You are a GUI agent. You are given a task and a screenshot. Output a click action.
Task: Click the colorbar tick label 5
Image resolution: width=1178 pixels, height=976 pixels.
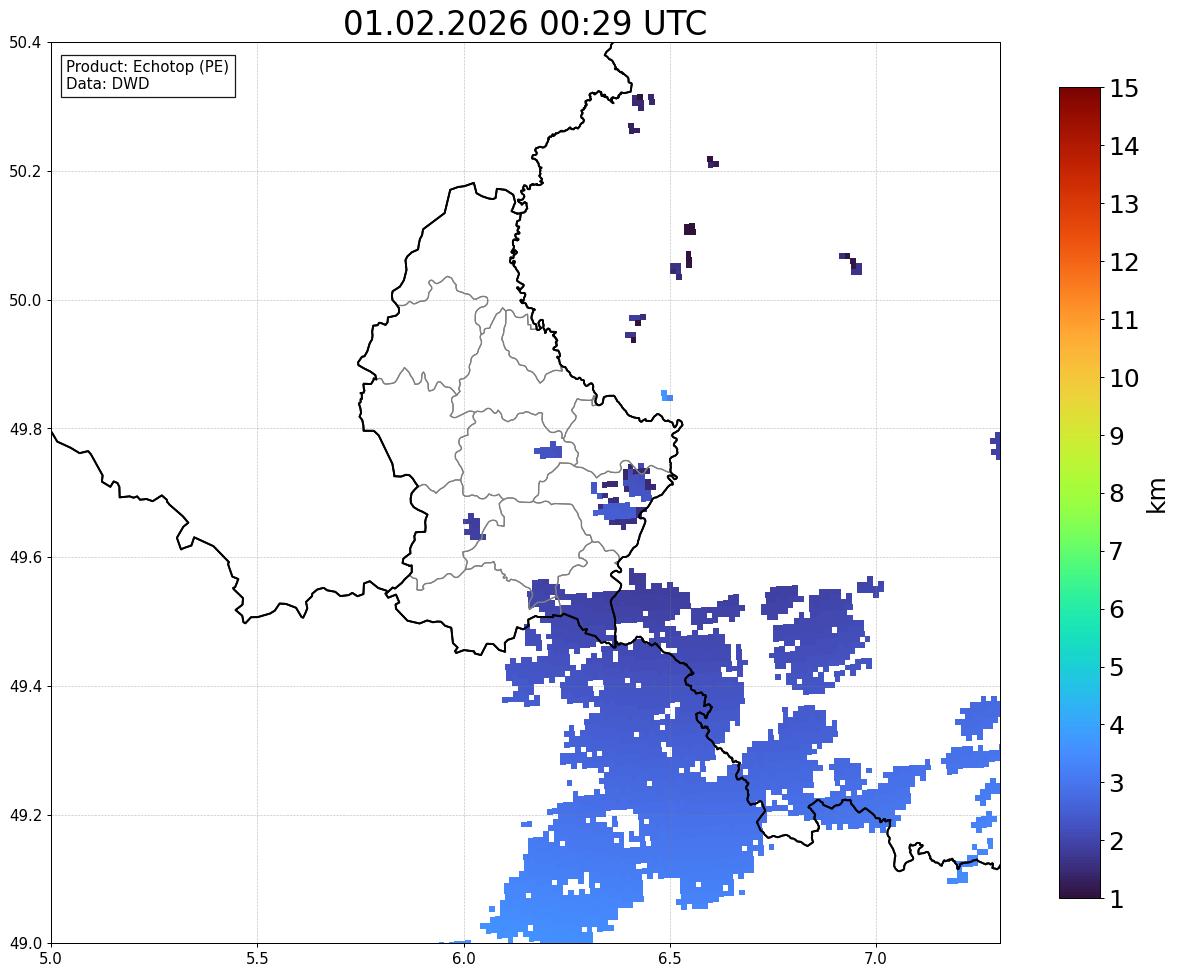click(x=1117, y=667)
